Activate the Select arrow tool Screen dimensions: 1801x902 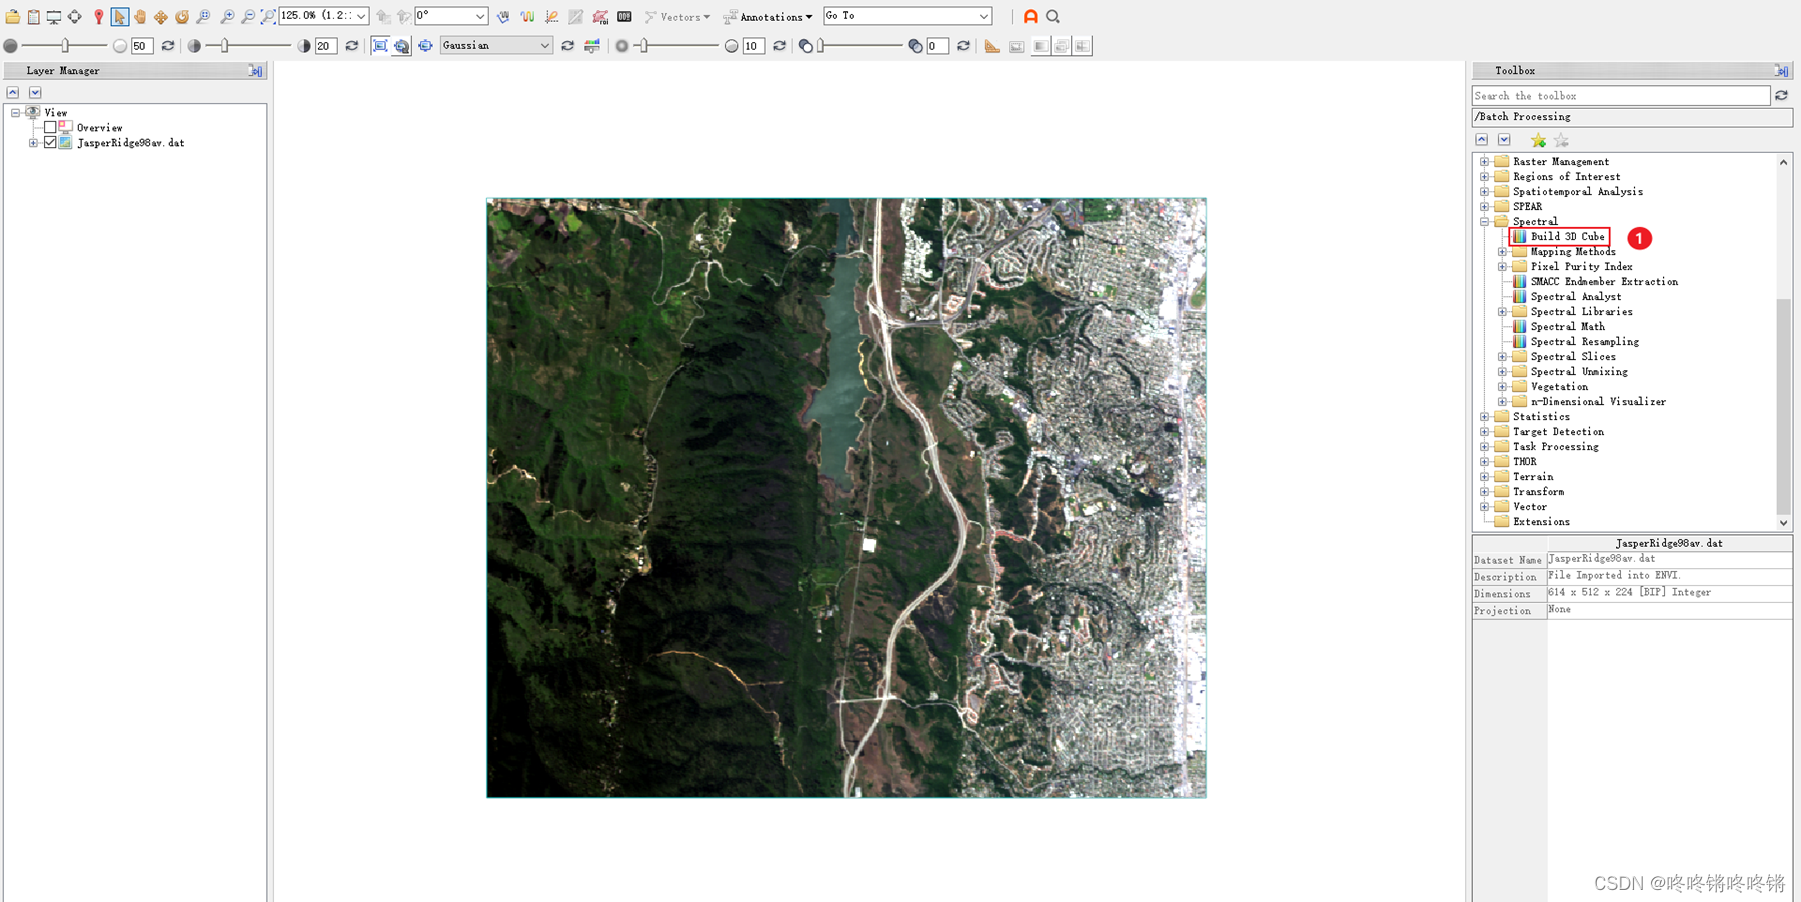(119, 17)
